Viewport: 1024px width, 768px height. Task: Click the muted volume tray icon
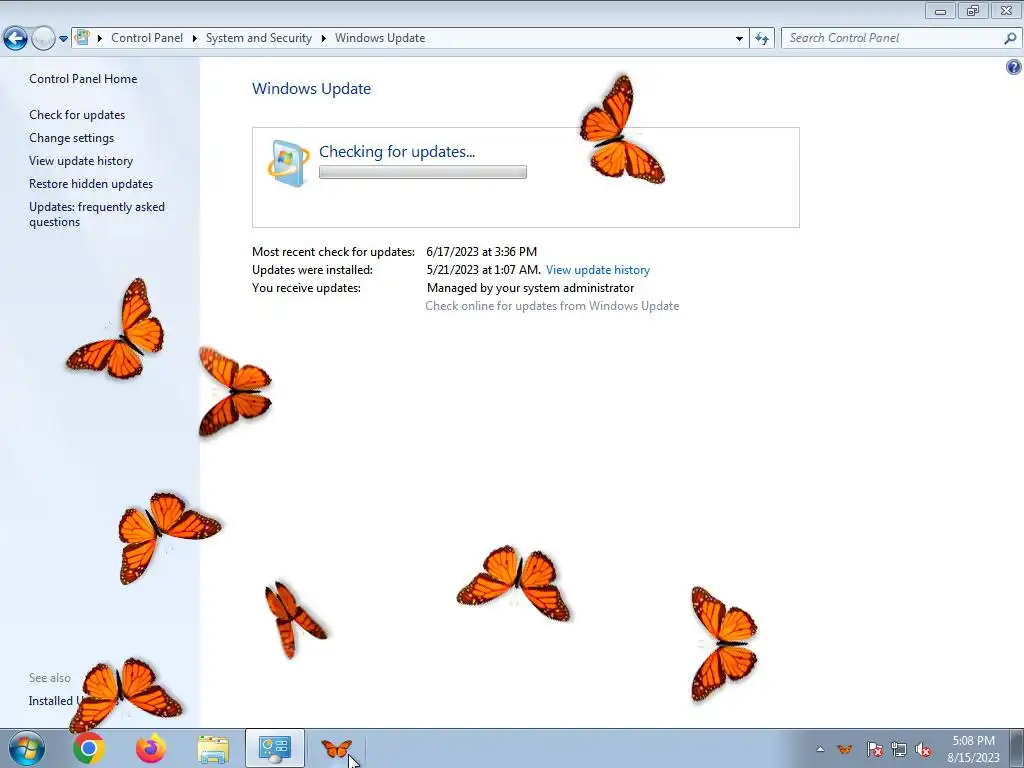coord(923,749)
